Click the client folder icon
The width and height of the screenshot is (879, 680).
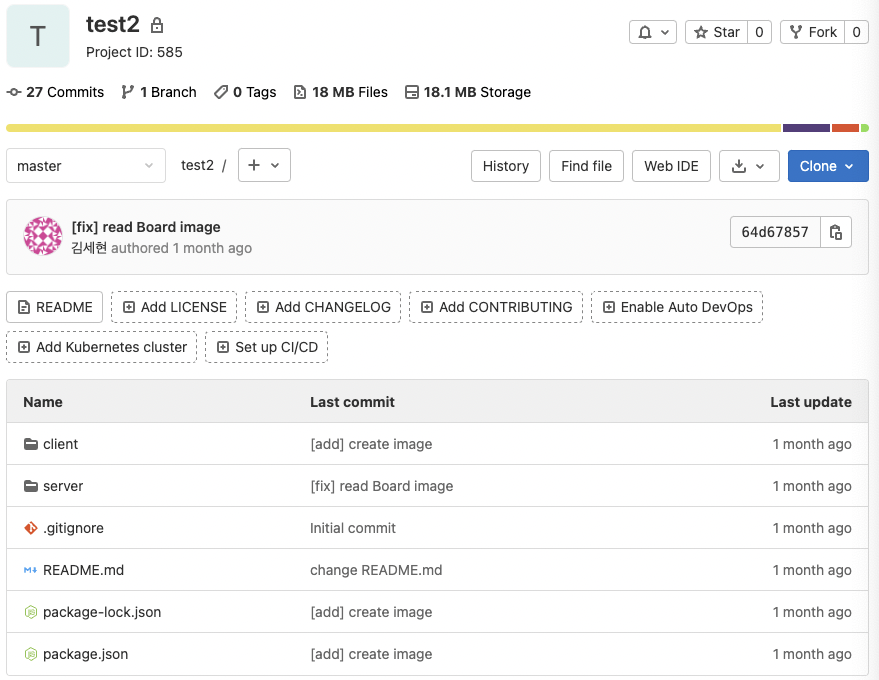31,444
